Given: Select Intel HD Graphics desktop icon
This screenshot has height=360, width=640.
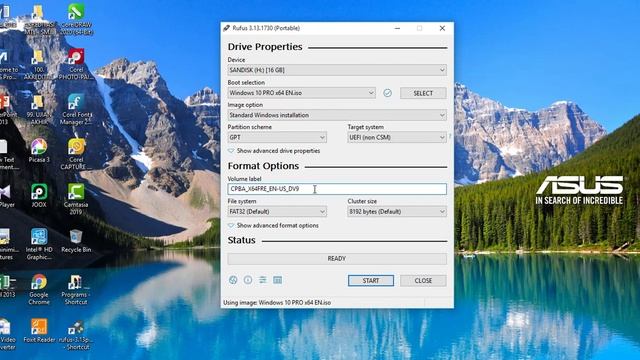Looking at the screenshot, I should coord(39,244).
